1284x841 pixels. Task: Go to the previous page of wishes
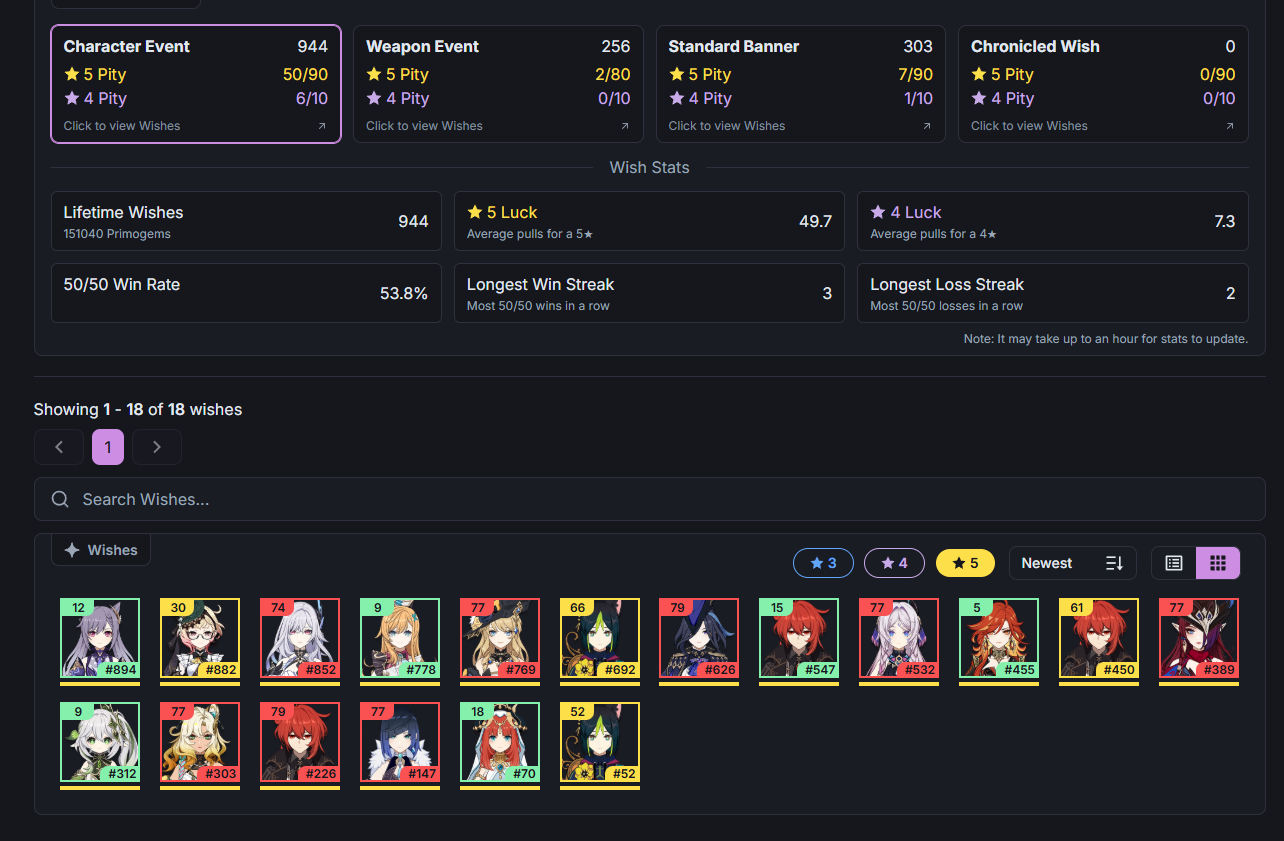point(59,447)
